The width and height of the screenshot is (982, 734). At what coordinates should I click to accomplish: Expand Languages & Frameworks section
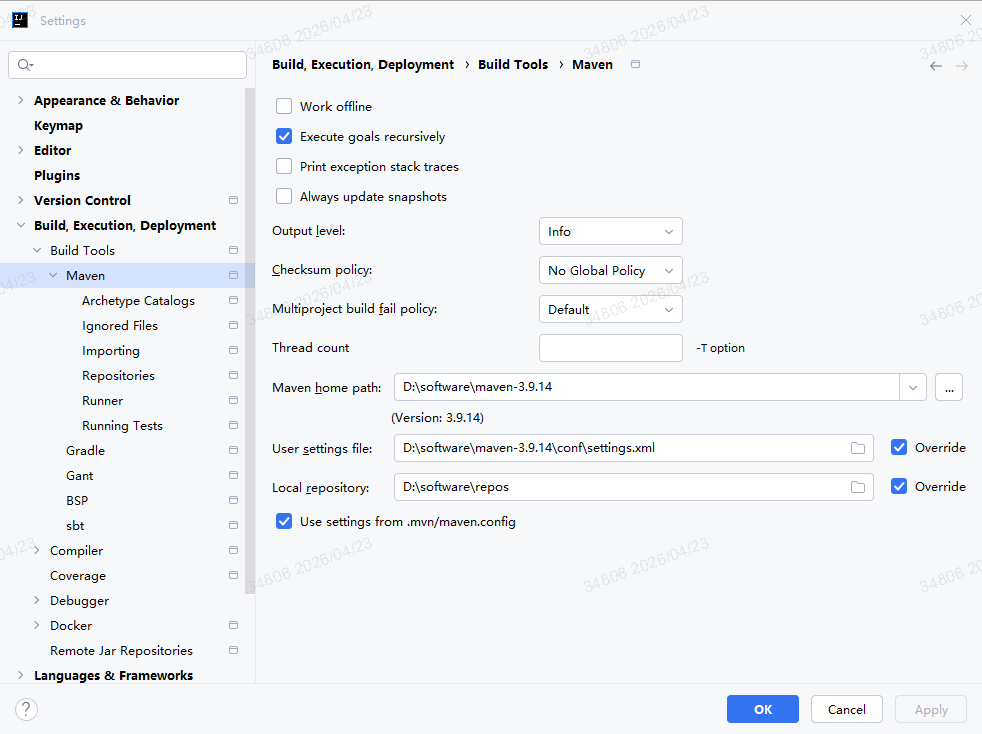point(21,675)
